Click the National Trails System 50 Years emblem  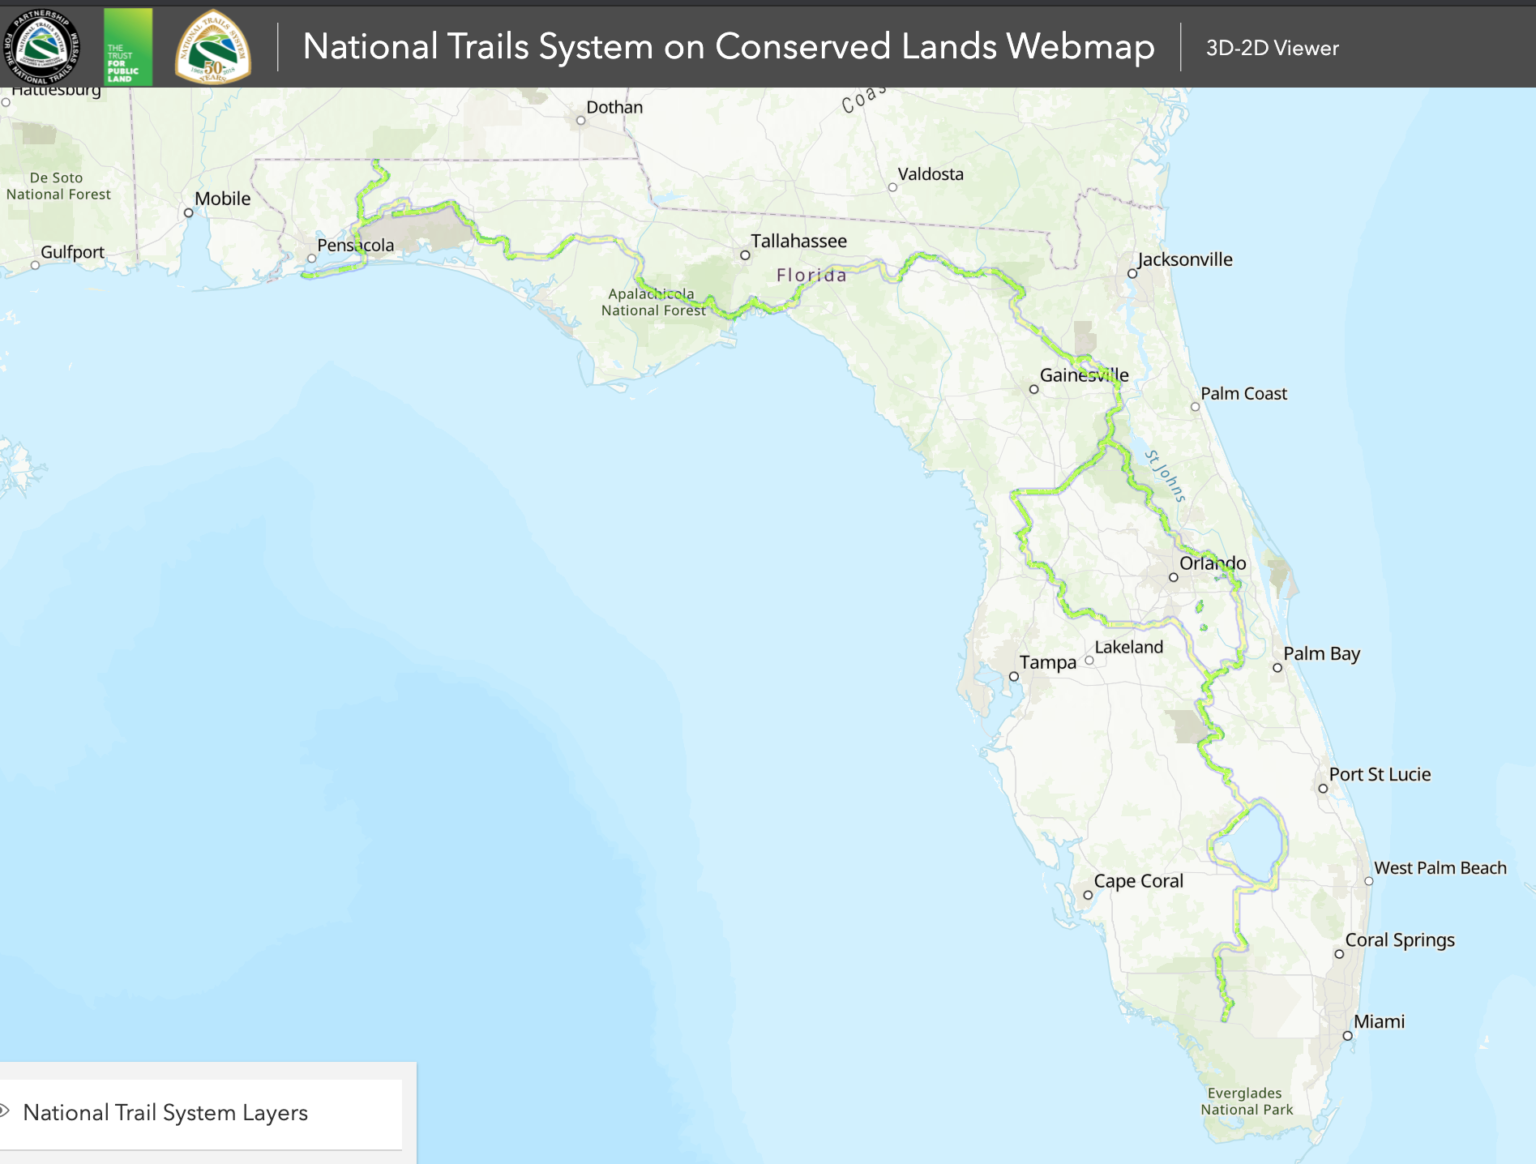point(212,46)
